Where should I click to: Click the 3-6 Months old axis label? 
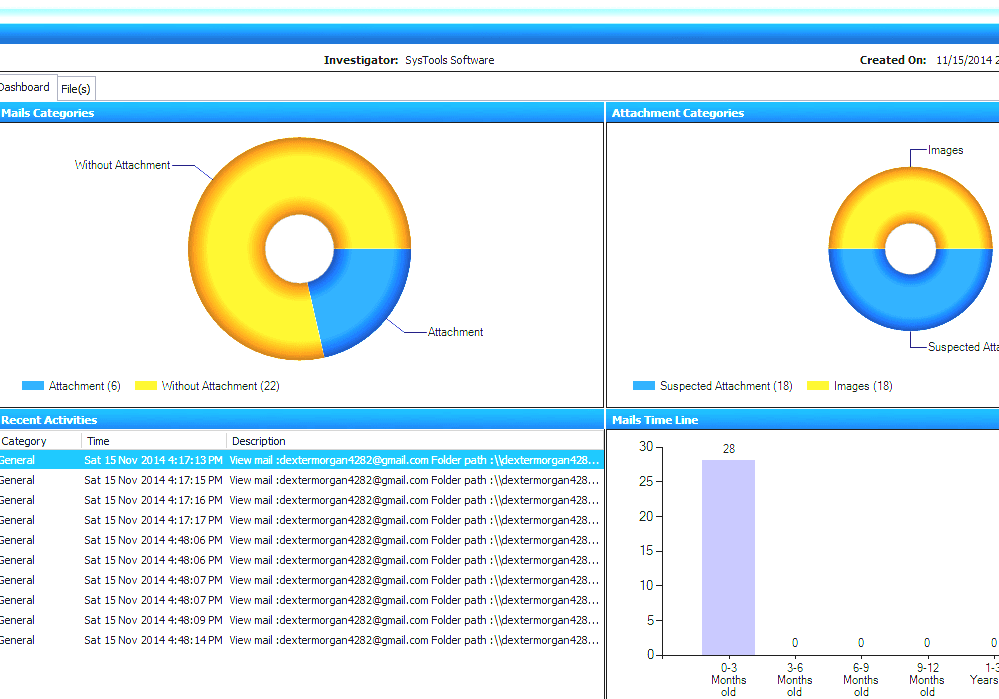(794, 675)
